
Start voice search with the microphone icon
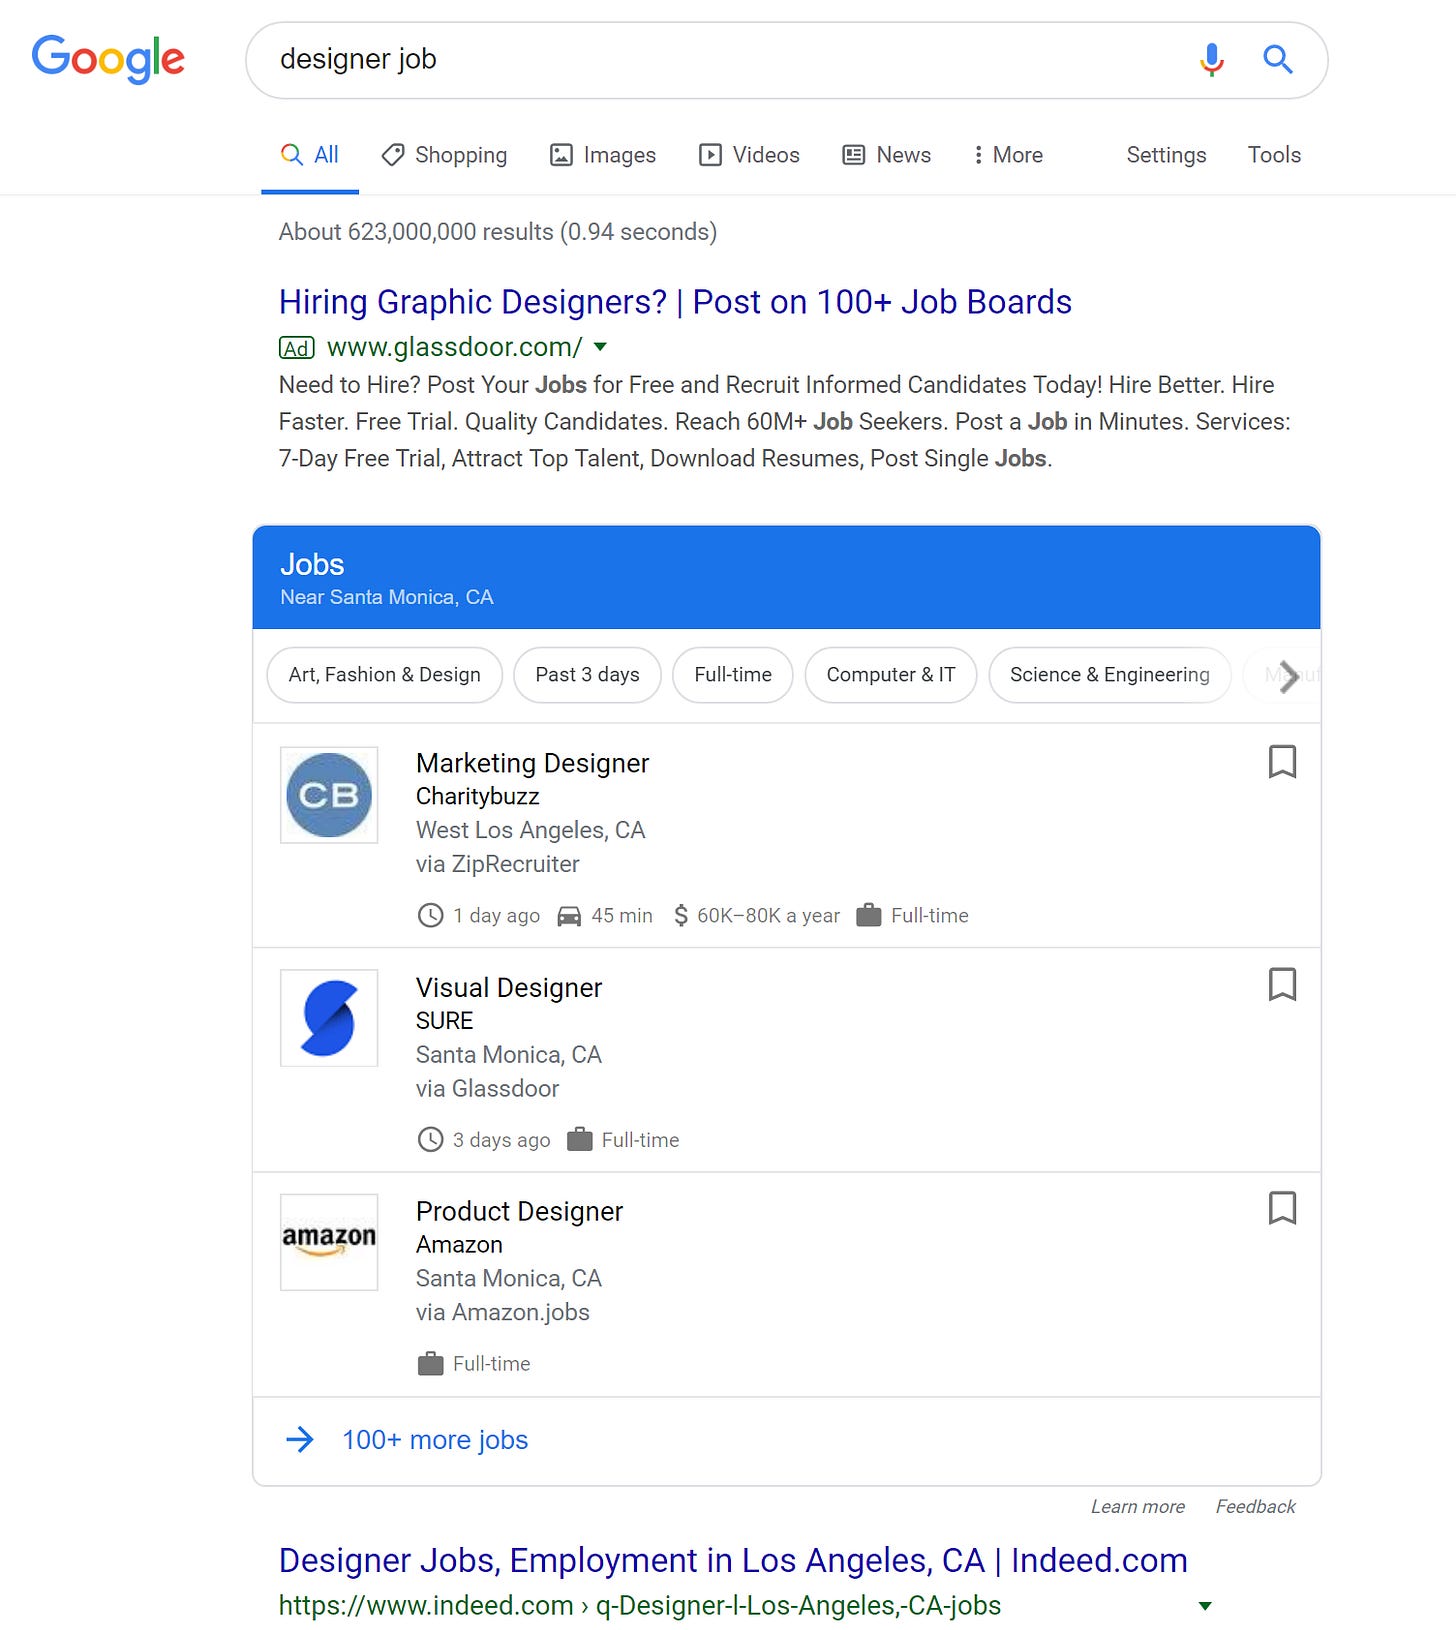coord(1211,60)
